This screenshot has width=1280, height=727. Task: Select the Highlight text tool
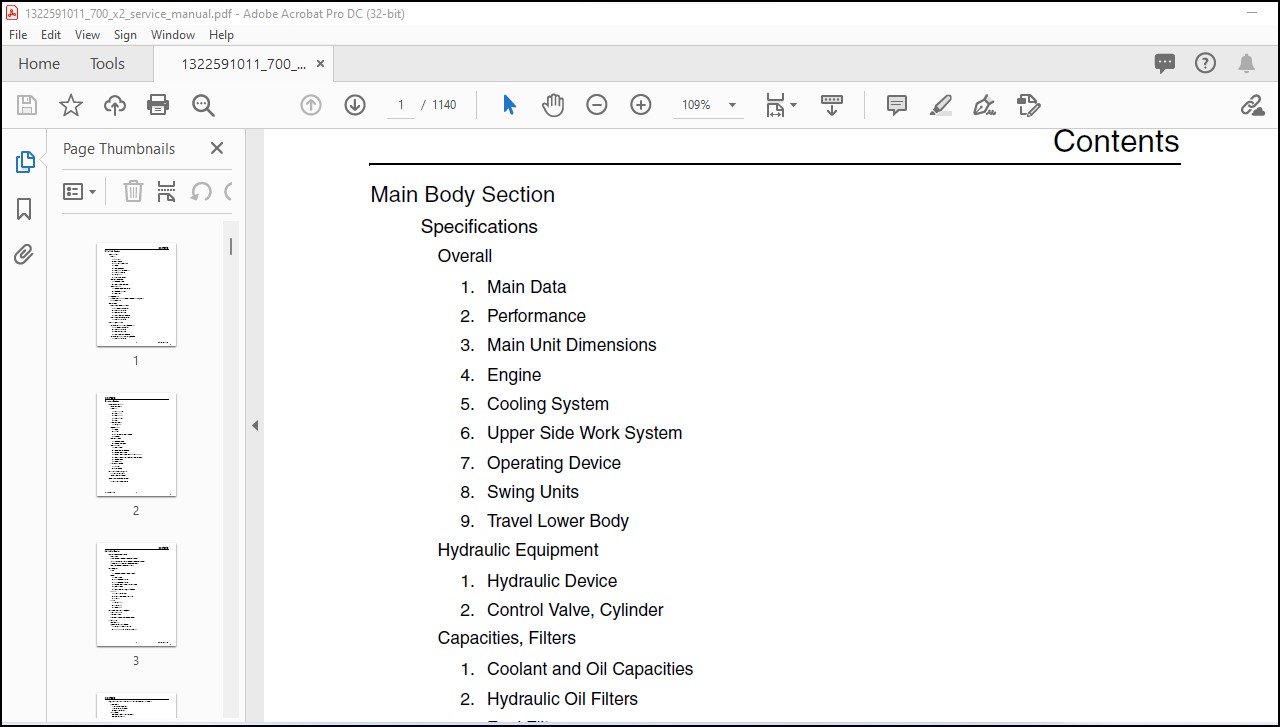coord(941,105)
